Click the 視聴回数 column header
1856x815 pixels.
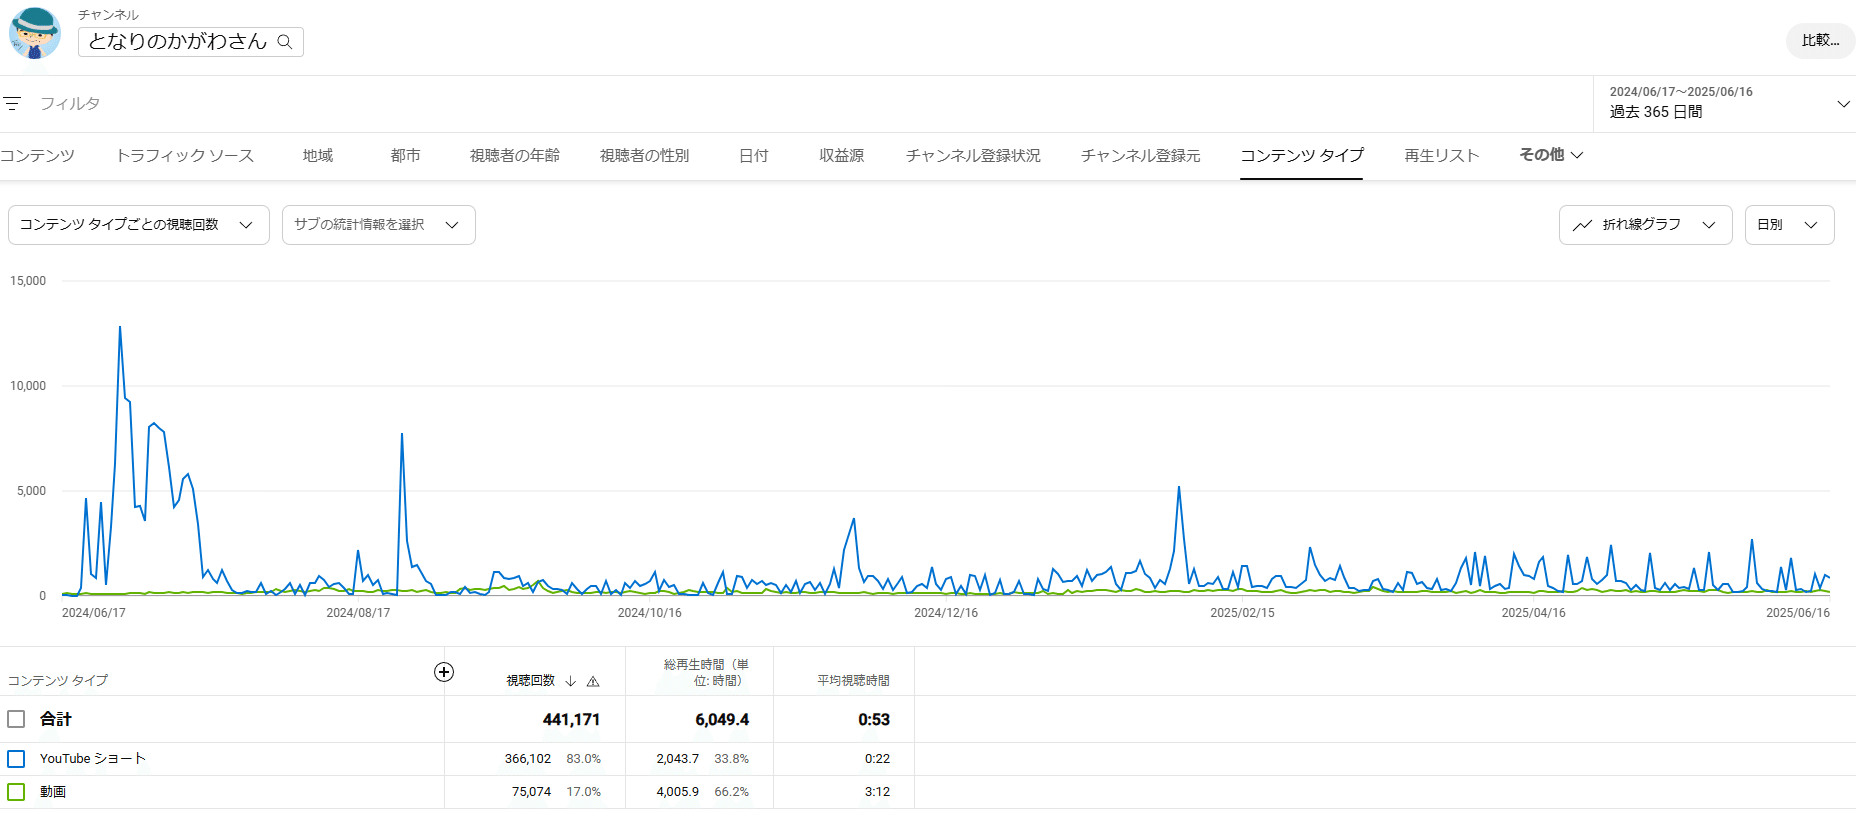pyautogui.click(x=530, y=681)
